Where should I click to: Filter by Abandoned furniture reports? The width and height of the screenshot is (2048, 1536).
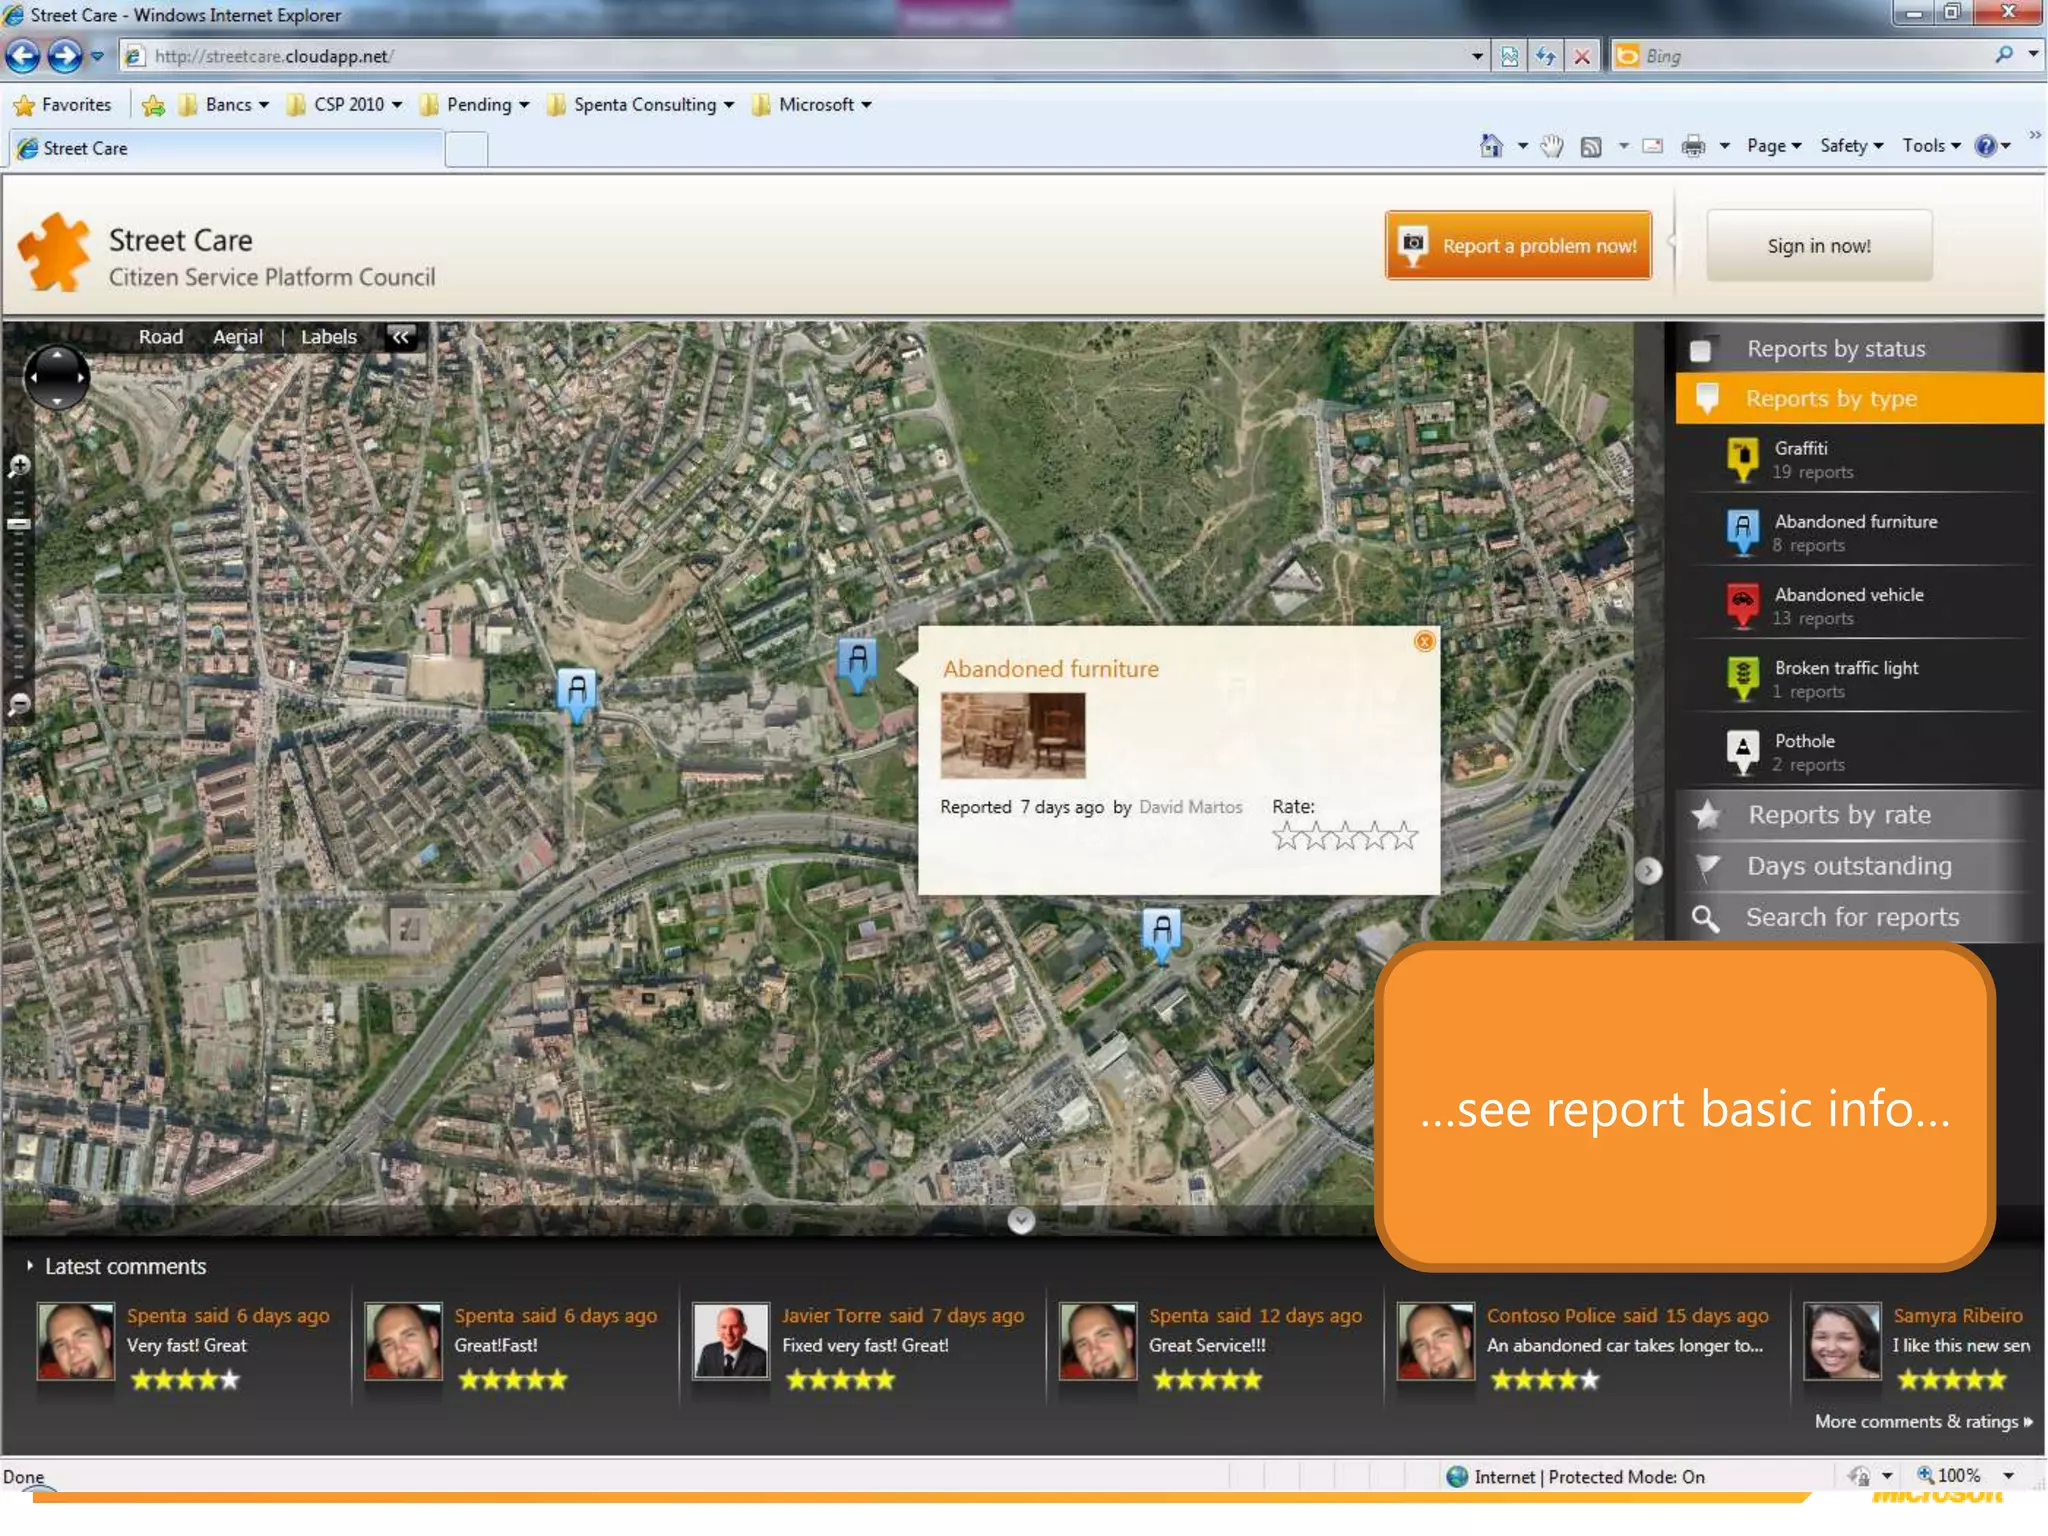pos(1858,532)
